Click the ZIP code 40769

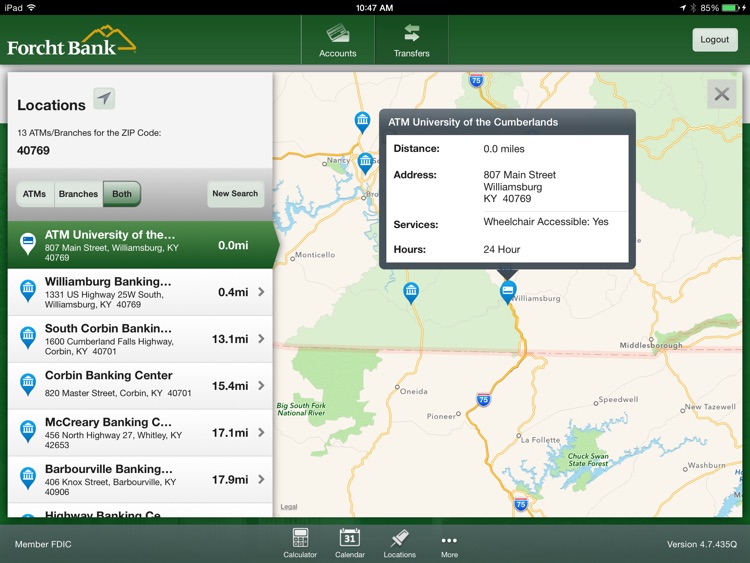click(x=33, y=150)
